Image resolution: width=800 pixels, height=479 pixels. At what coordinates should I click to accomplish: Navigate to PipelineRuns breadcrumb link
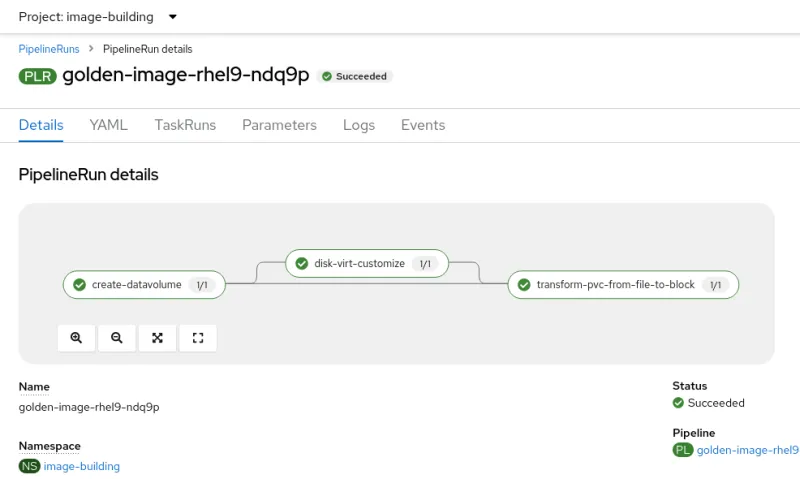coord(49,49)
